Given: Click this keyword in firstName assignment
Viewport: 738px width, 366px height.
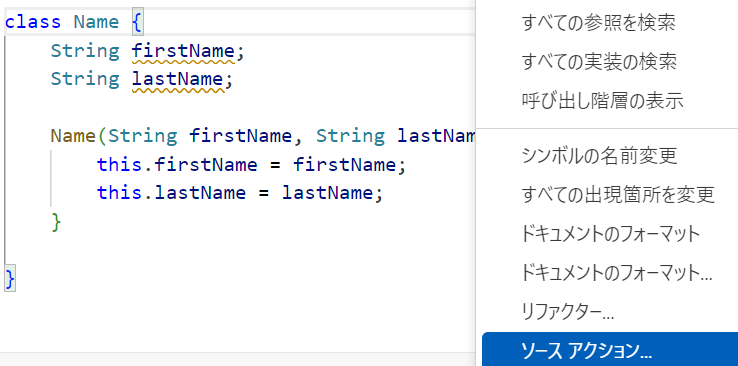Looking at the screenshot, I should (120, 165).
